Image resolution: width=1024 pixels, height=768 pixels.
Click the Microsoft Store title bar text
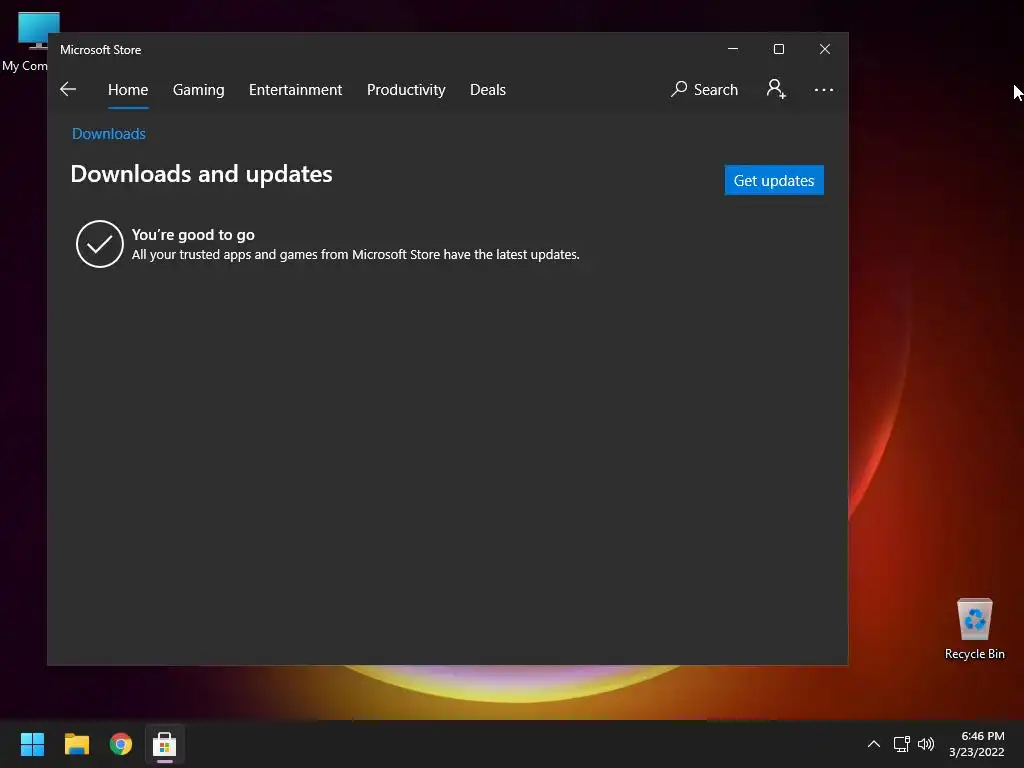[x=101, y=50]
